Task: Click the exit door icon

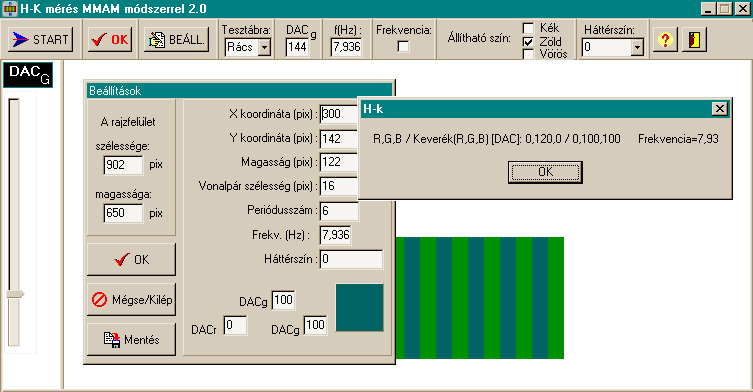Action: (x=694, y=39)
